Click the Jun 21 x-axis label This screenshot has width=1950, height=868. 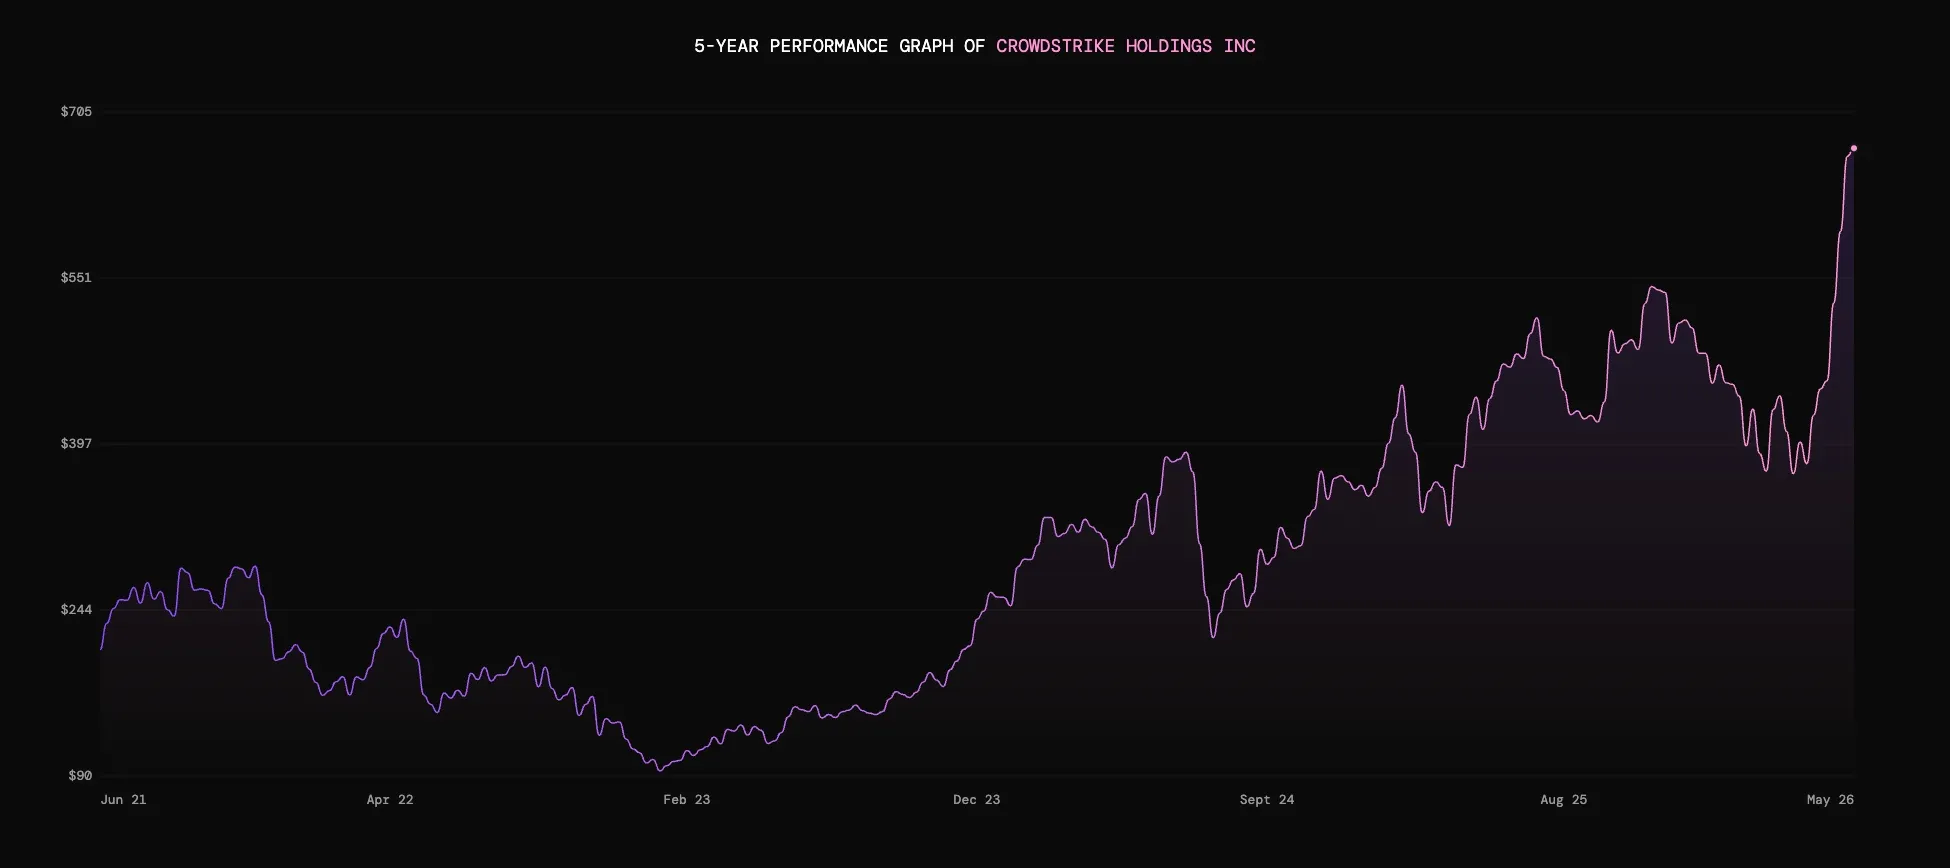(123, 800)
